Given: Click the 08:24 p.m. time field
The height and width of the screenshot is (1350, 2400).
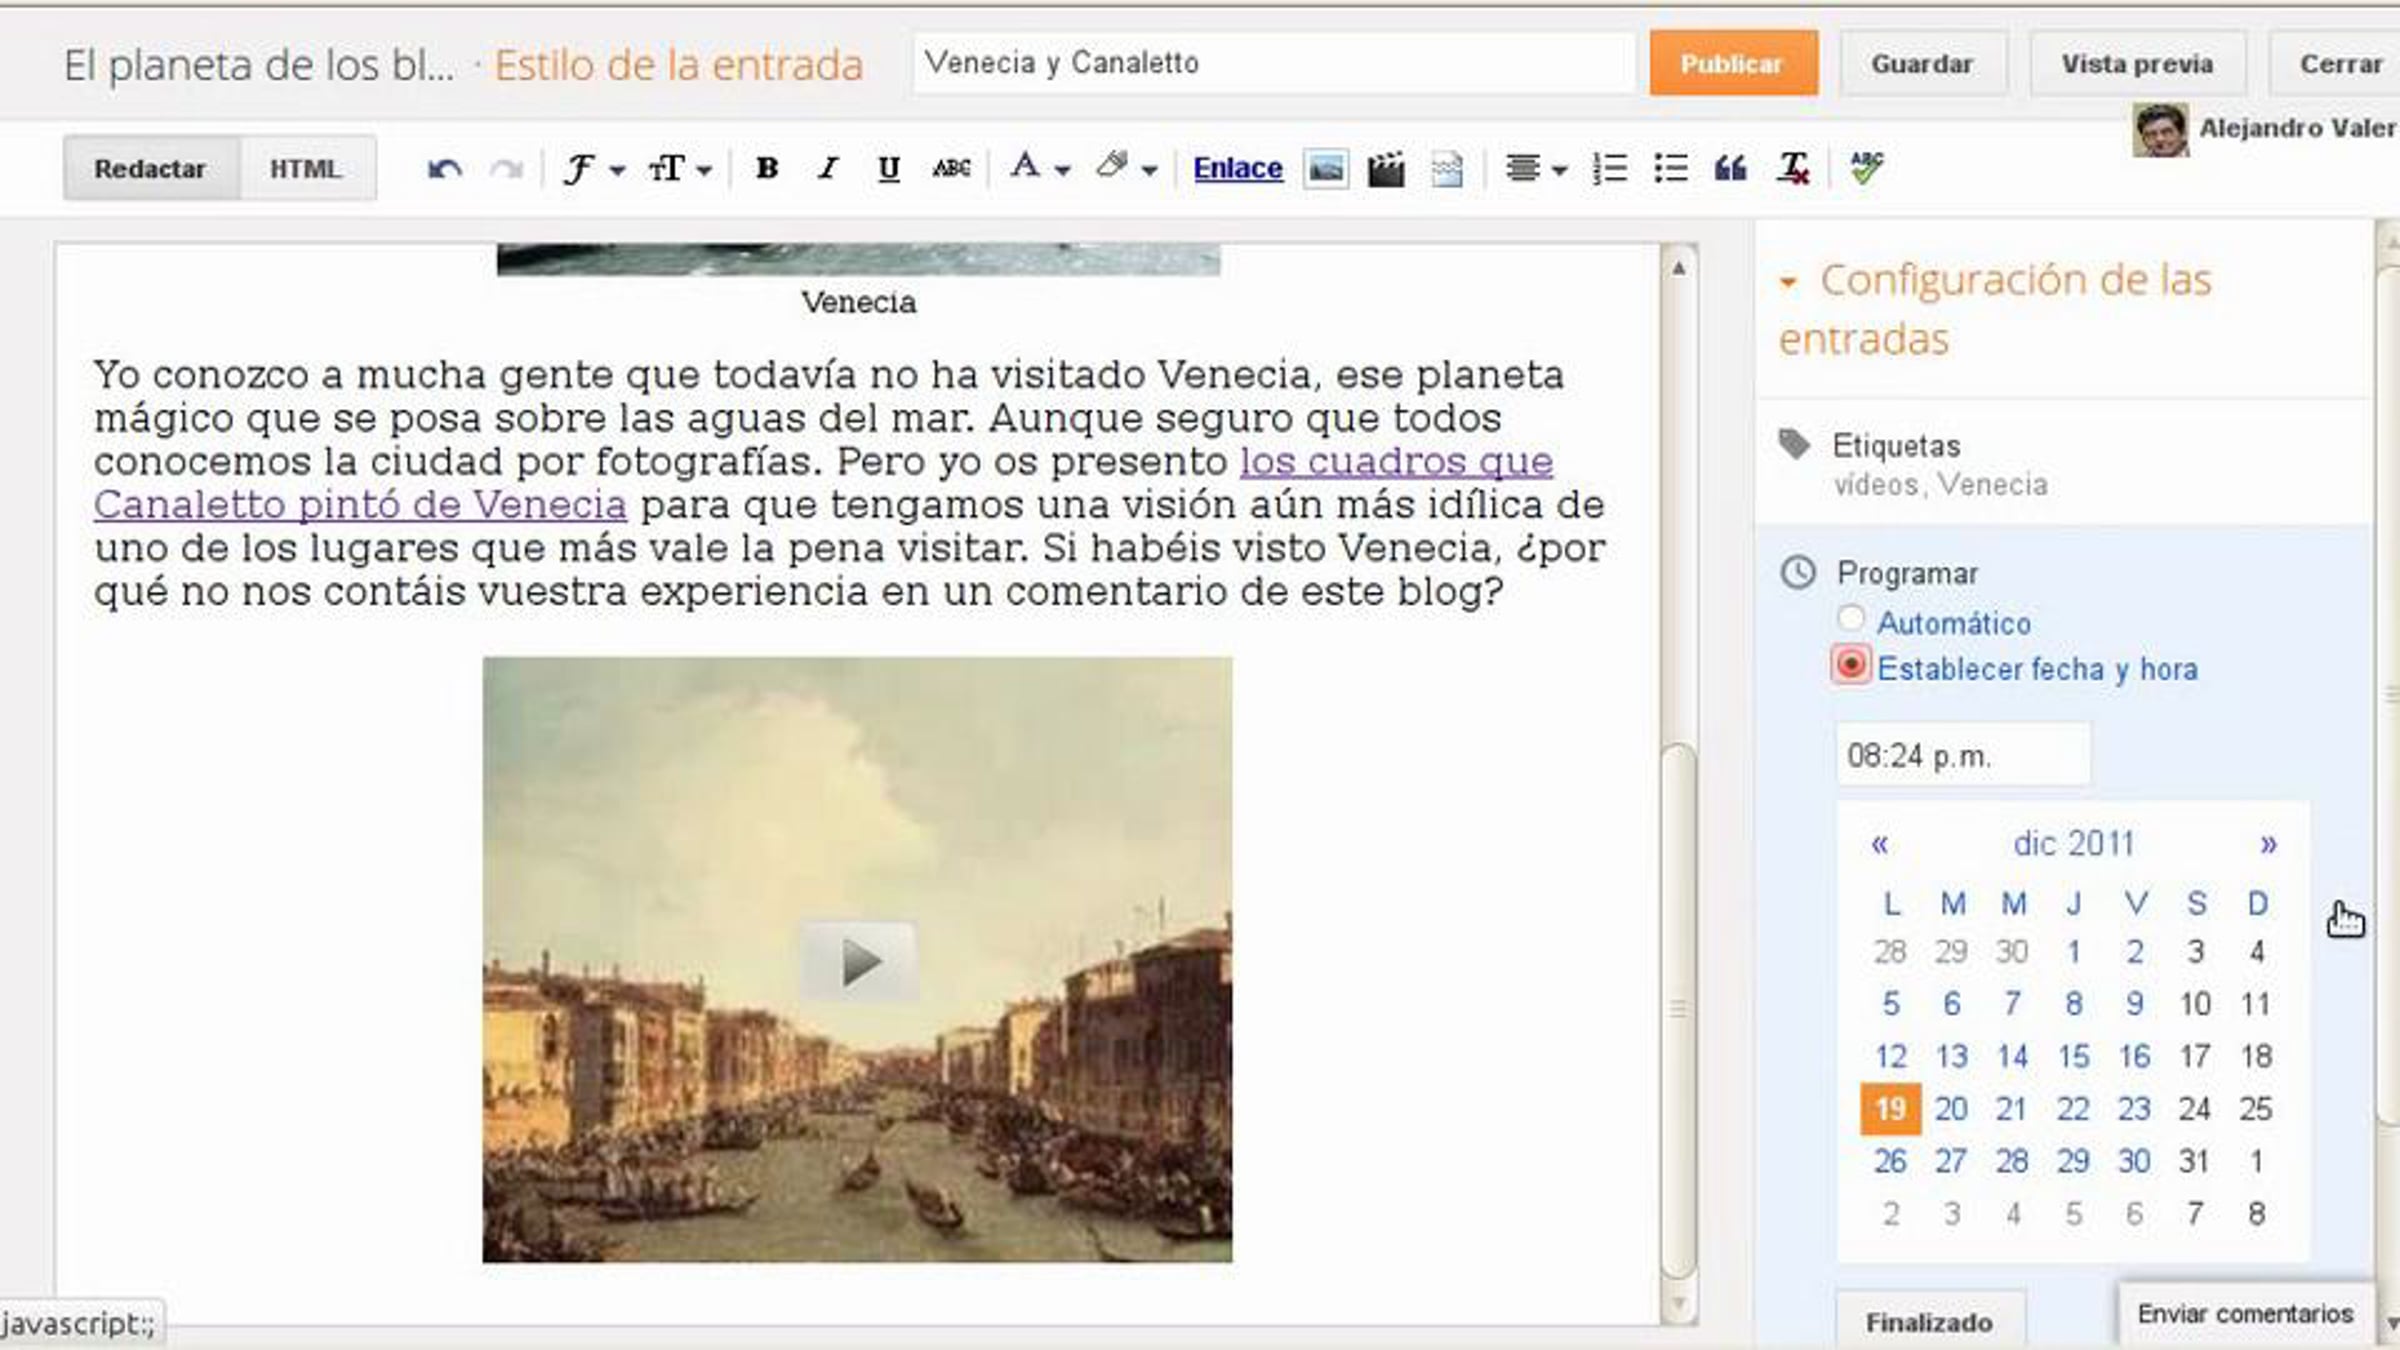Looking at the screenshot, I should (x=1962, y=755).
